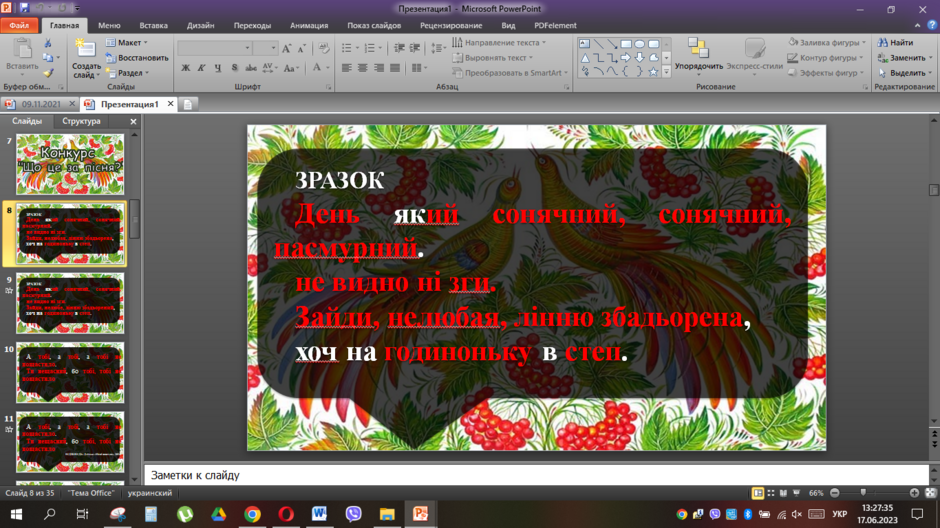This screenshot has height=528, width=940.
Task: Switch to the Структура pane tab
Action: point(82,121)
